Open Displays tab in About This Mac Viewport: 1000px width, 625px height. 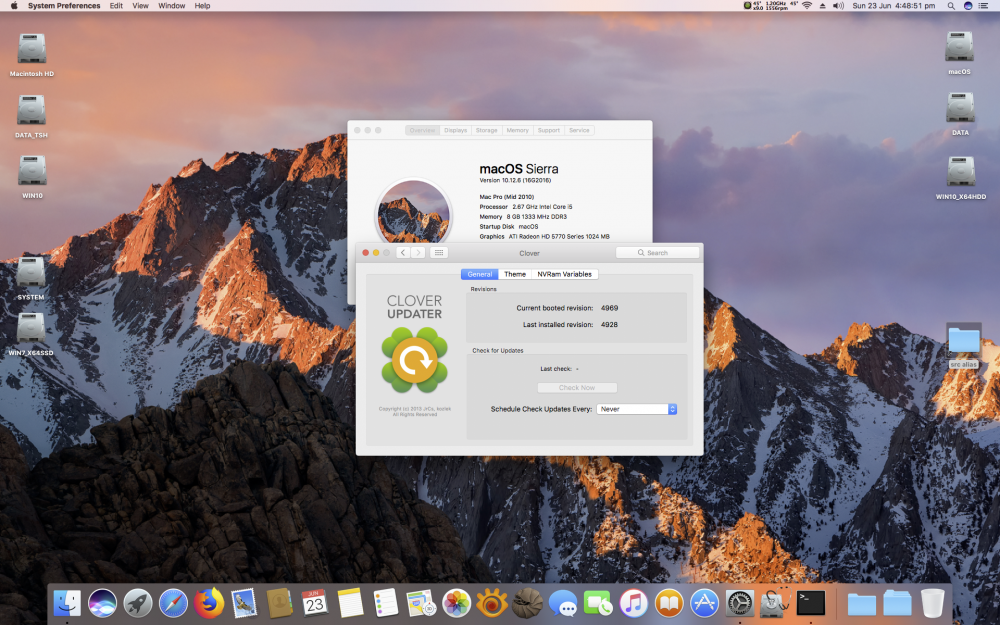point(455,130)
